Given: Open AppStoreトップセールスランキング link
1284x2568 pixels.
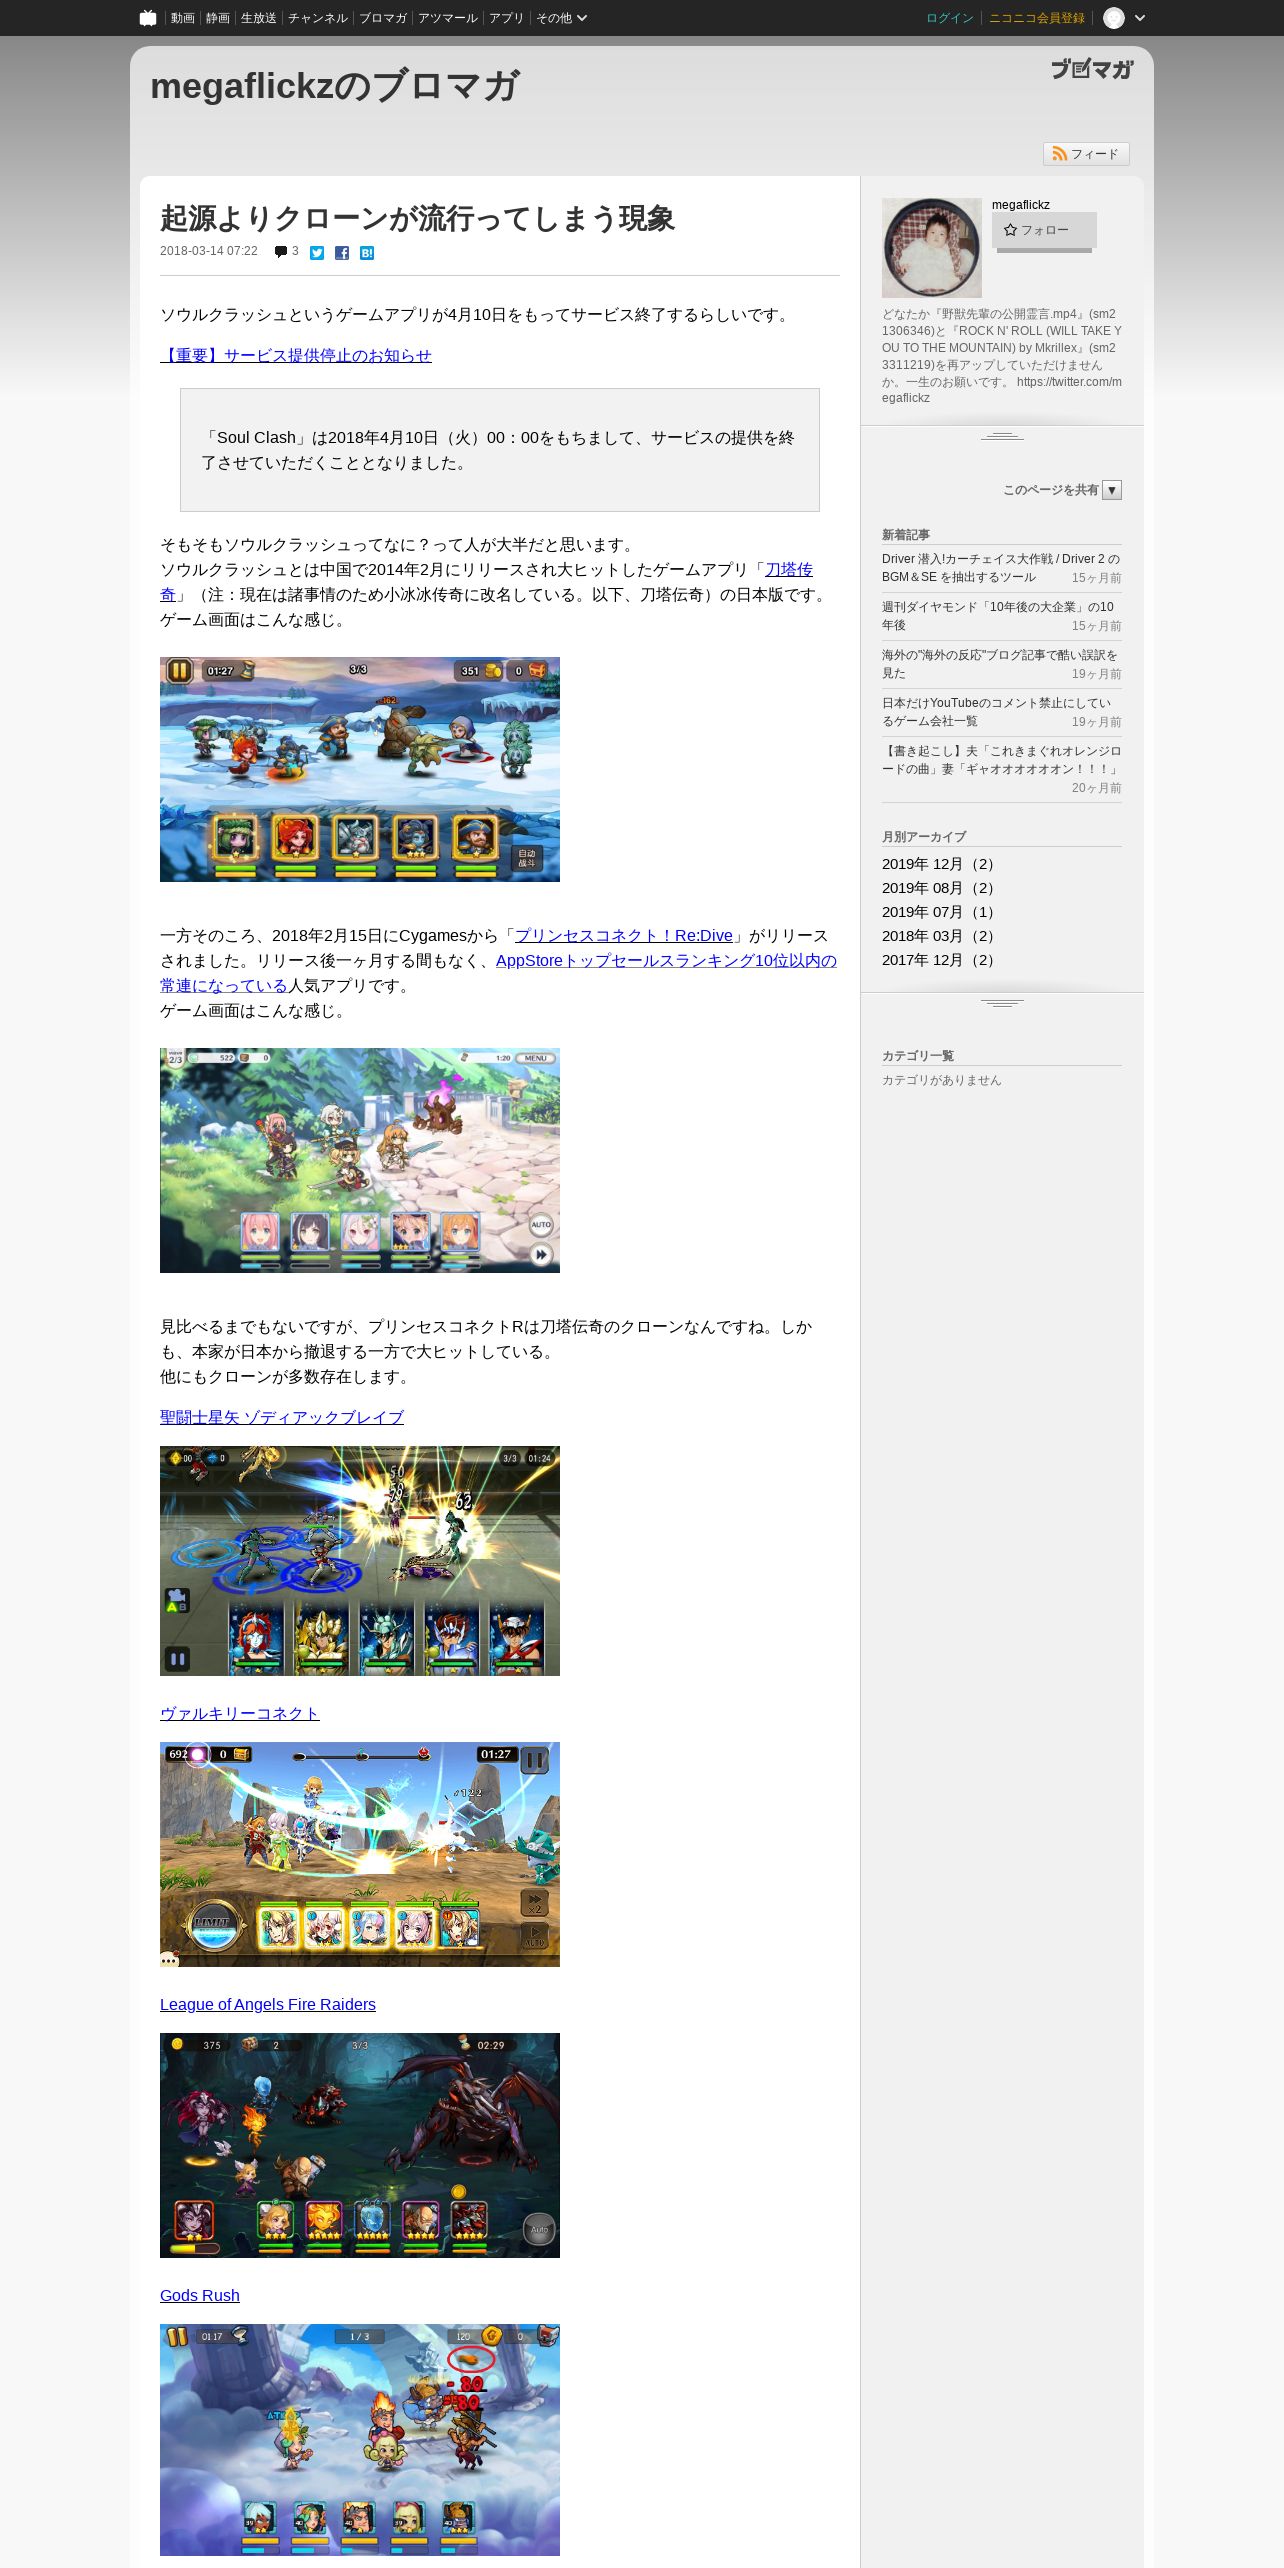Looking at the screenshot, I should pyautogui.click(x=666, y=961).
